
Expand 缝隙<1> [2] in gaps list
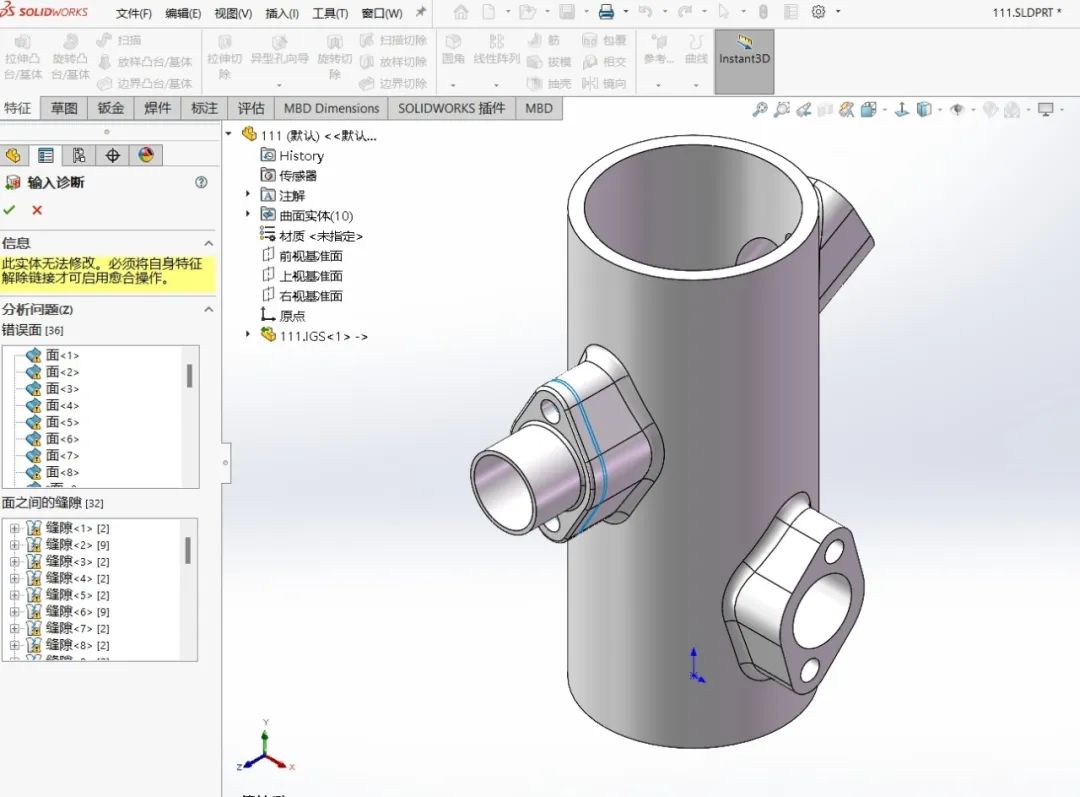[14, 528]
